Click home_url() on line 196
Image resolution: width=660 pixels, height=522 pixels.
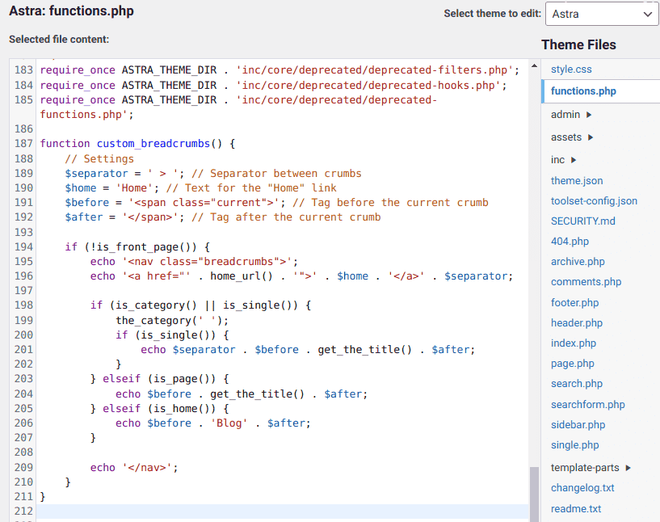242,276
